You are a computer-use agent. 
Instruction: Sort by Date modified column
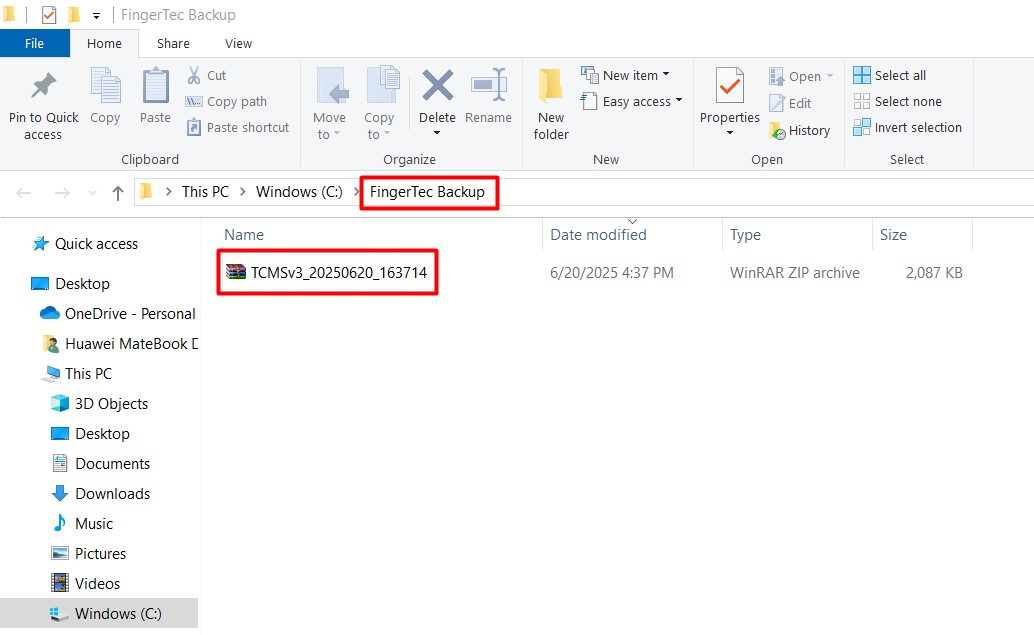(598, 235)
